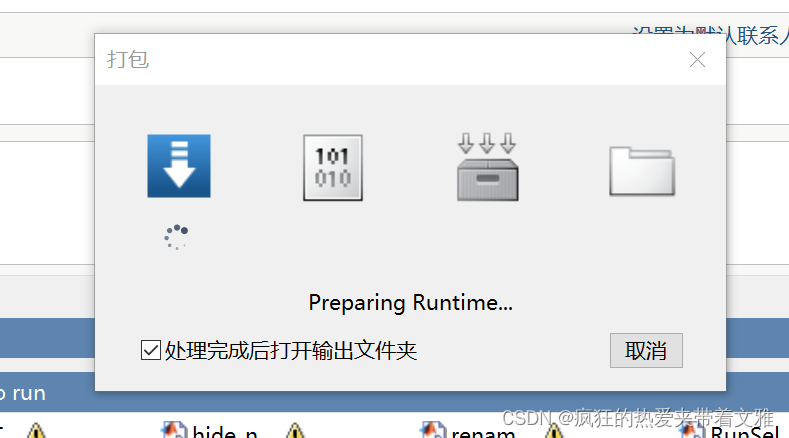Open the 设置为默认联系人 link

711,36
